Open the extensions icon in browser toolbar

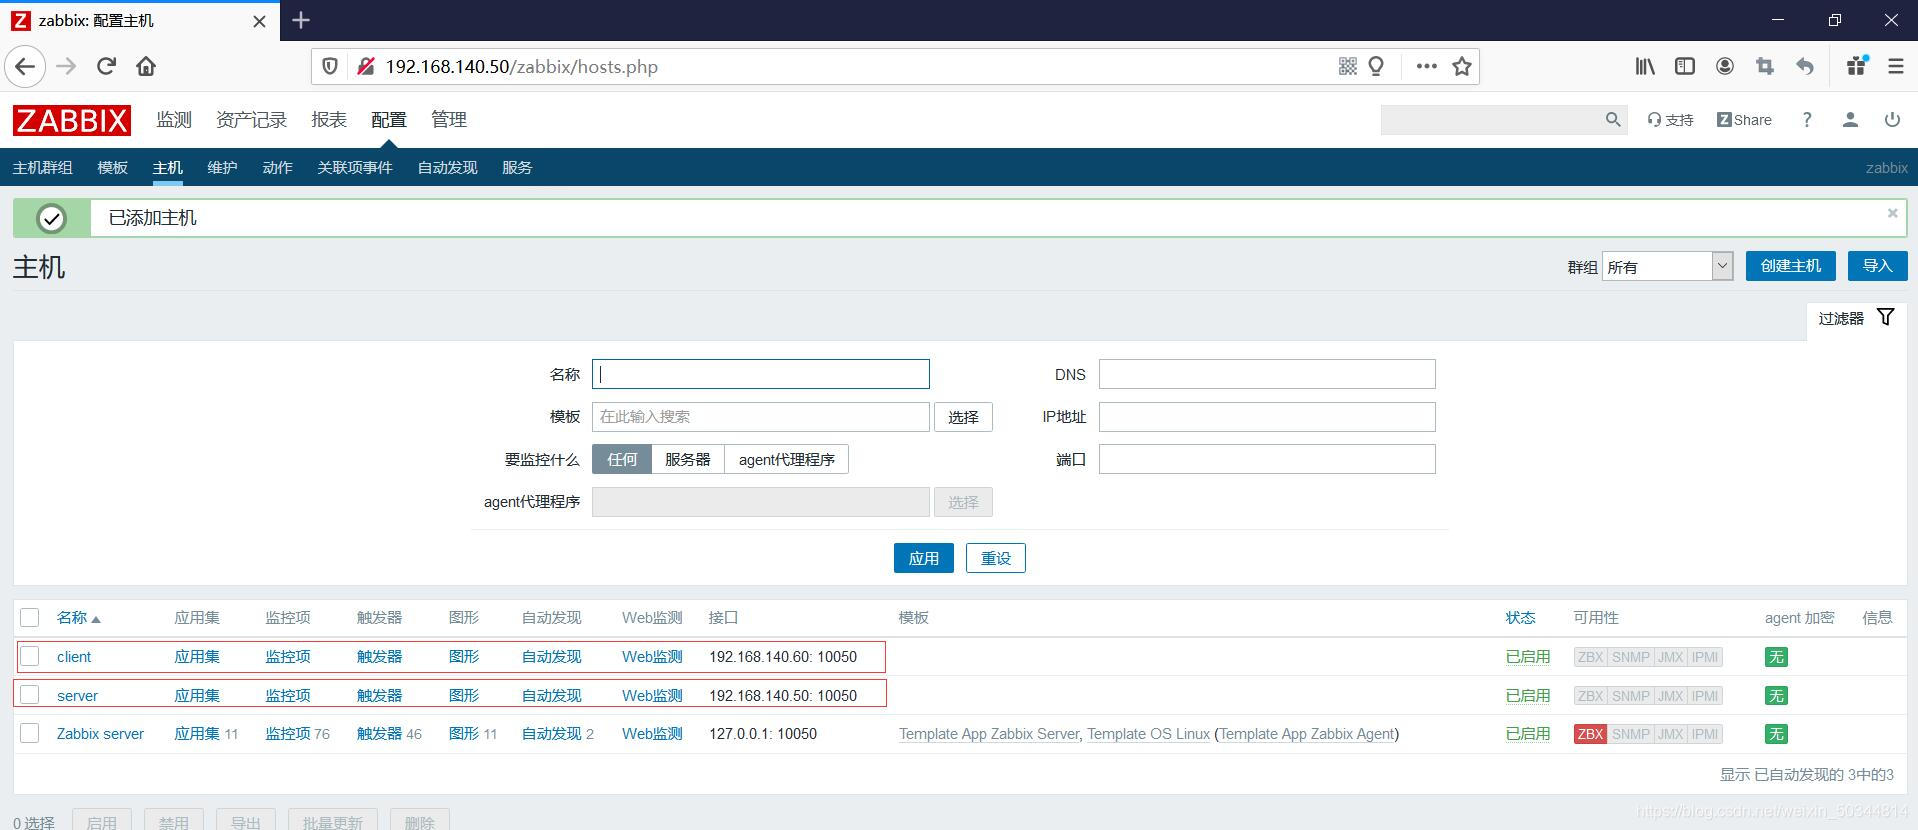1857,66
